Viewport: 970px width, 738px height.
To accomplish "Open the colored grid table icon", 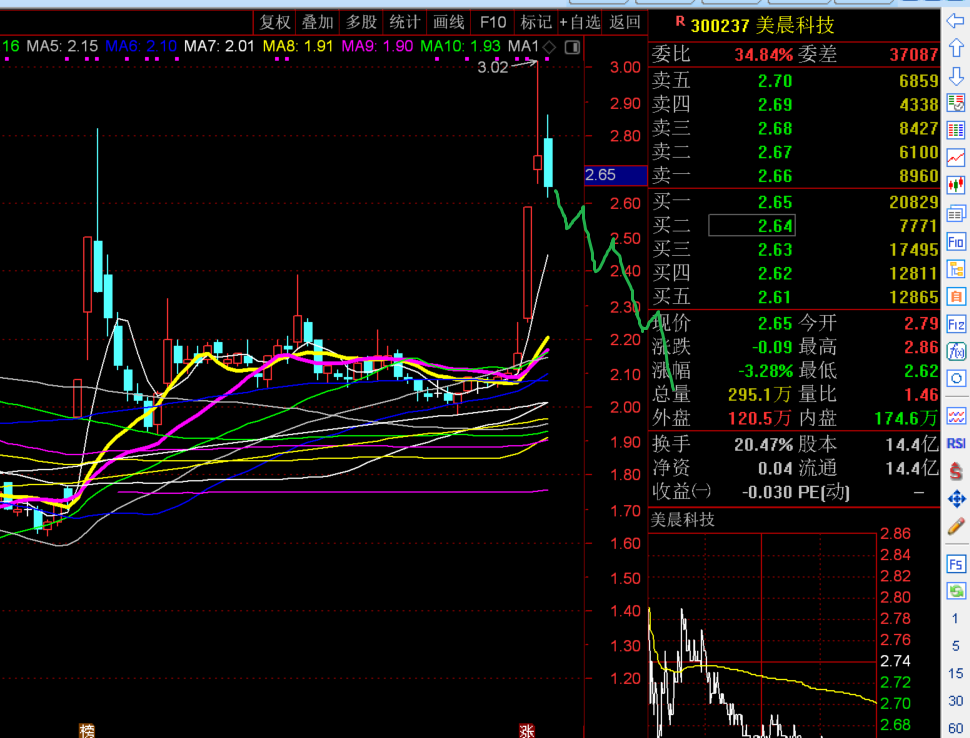I will click(956, 130).
